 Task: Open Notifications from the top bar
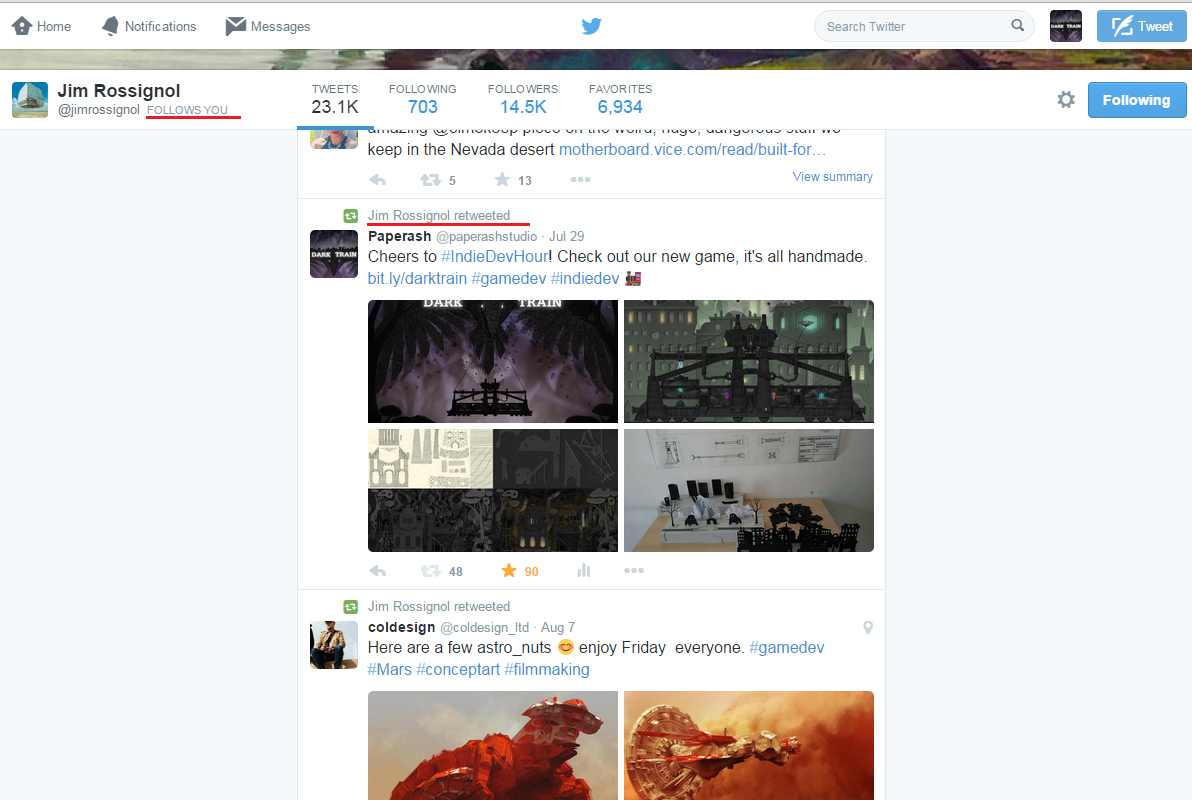coord(149,27)
